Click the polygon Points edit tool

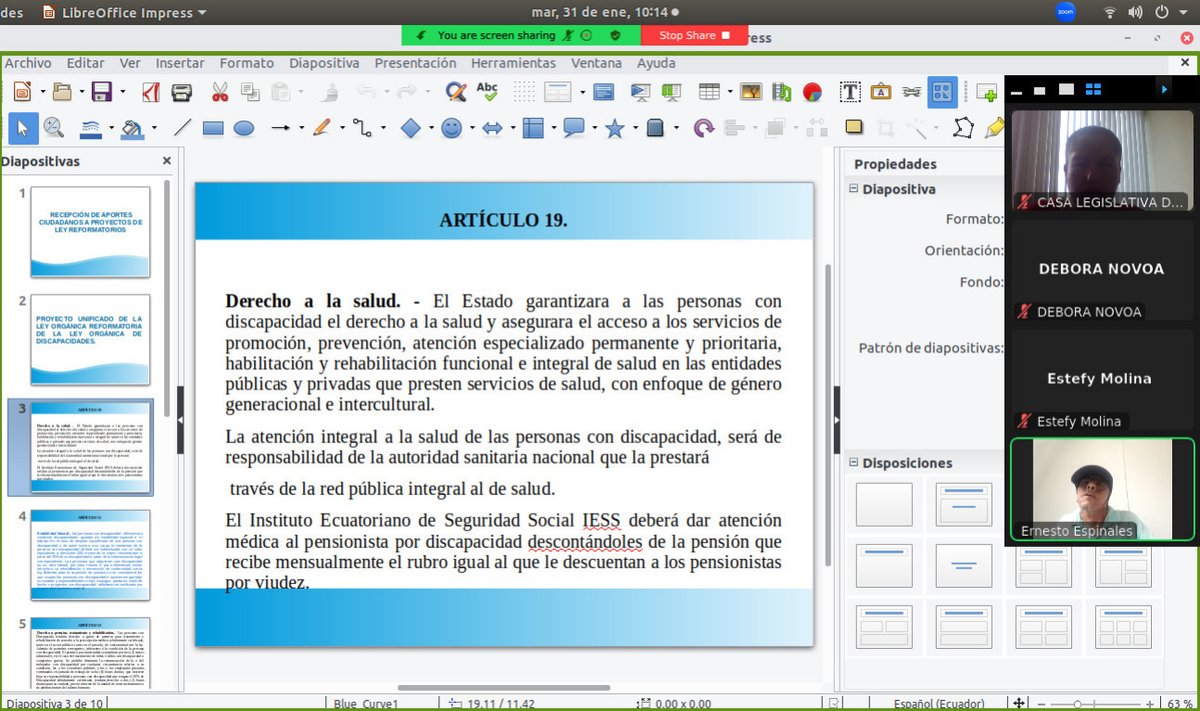[x=963, y=128]
